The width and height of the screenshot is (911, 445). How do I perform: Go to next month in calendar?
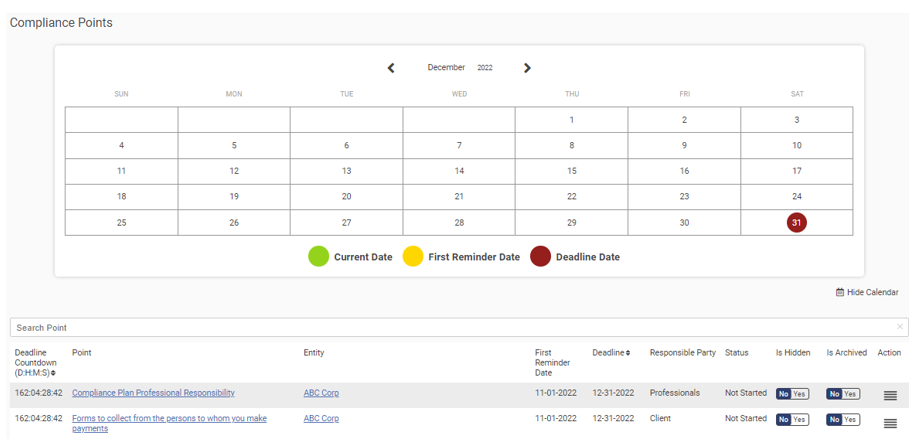(527, 68)
